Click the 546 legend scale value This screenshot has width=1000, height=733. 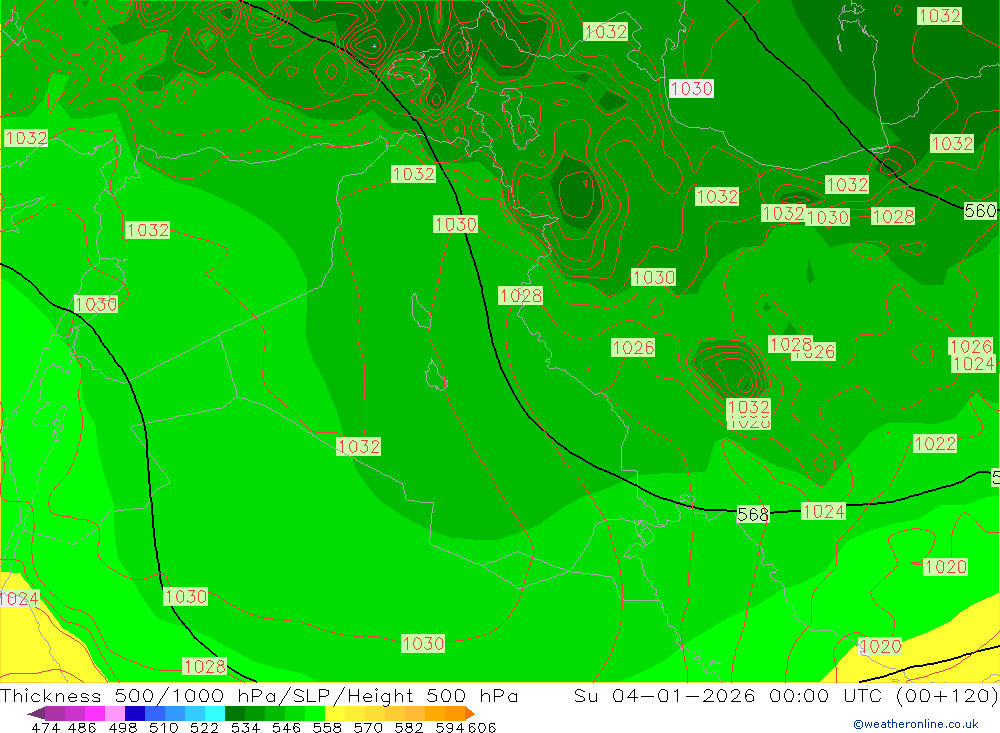pos(286,727)
